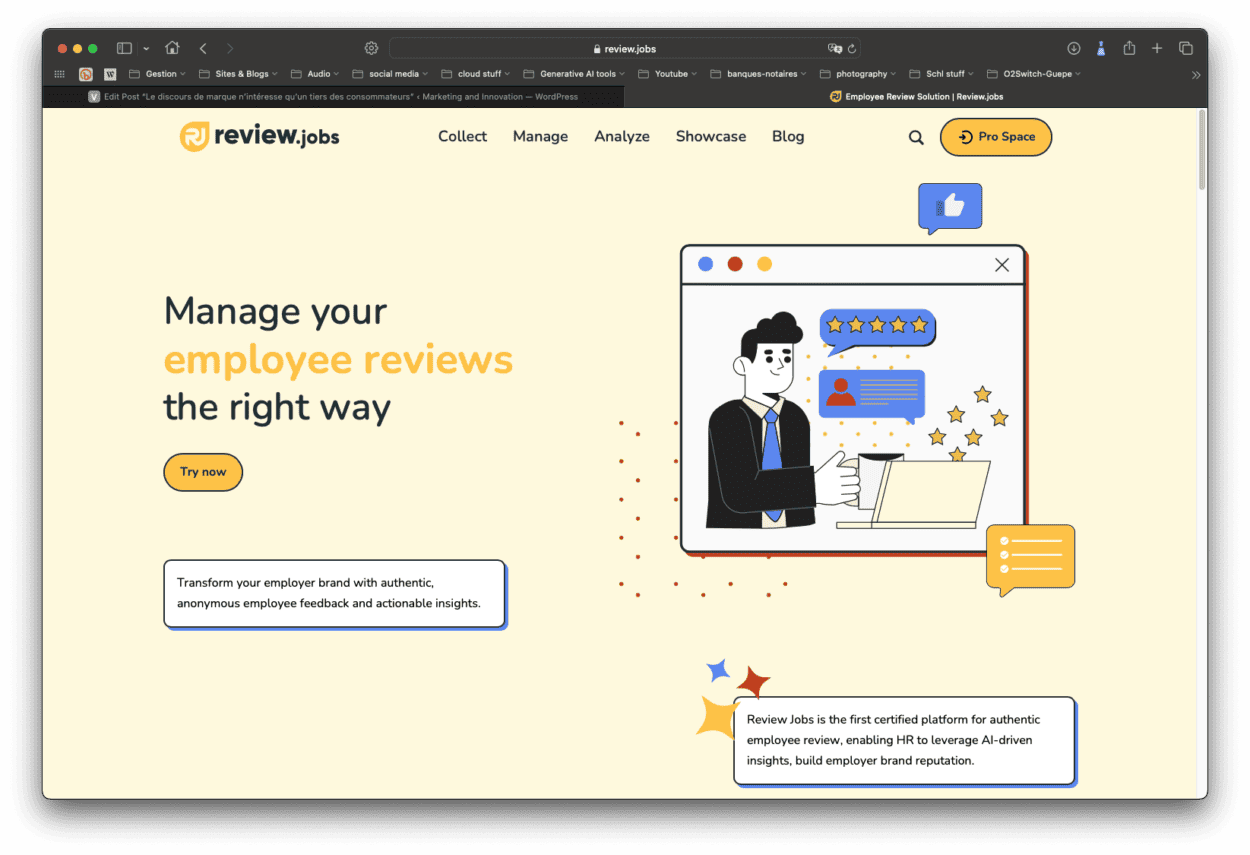Viewport: 1250px width, 855px height.
Task: Click the 'employee reviews' yellow heading
Action: click(x=338, y=360)
